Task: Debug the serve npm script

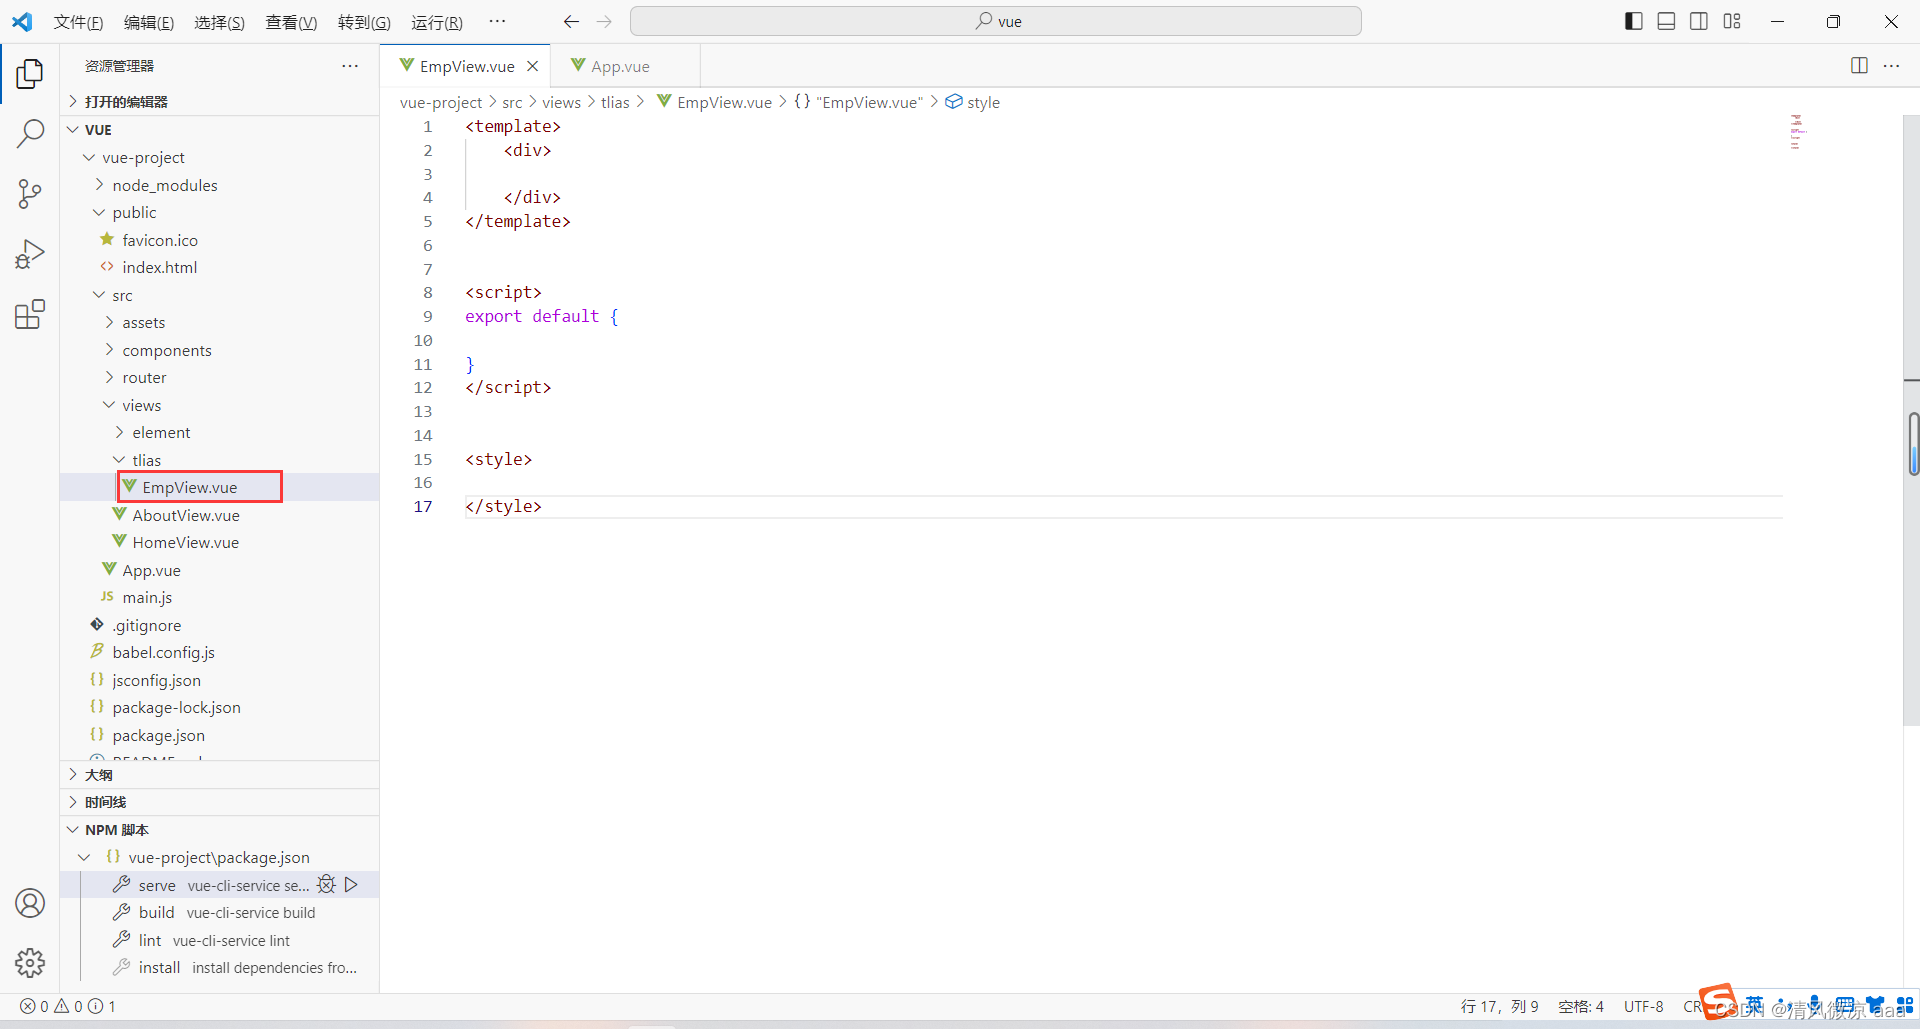Action: coord(326,884)
